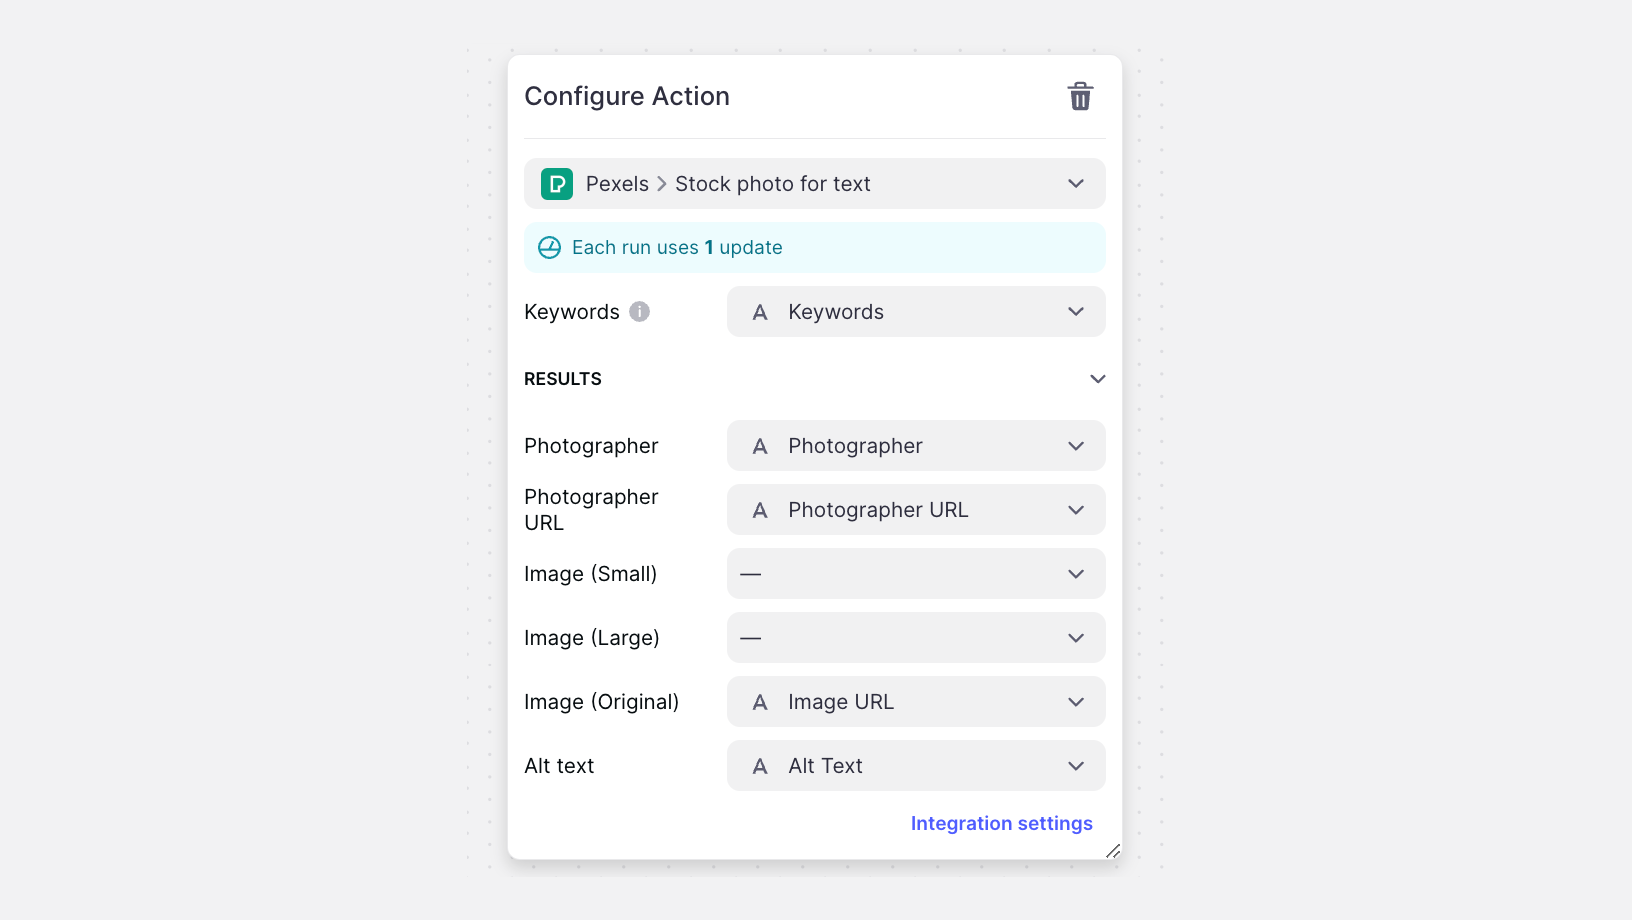Click the 'A' icon in Photographer URL field
This screenshot has height=920, width=1632.
[760, 509]
